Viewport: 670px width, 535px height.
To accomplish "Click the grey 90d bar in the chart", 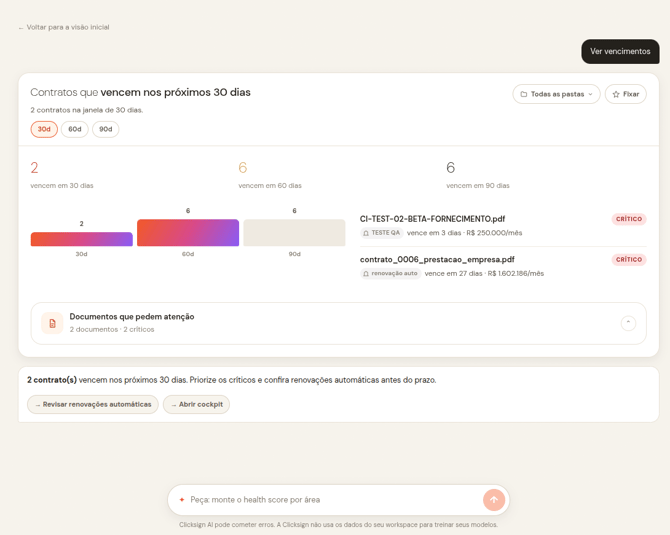I will tap(294, 232).
